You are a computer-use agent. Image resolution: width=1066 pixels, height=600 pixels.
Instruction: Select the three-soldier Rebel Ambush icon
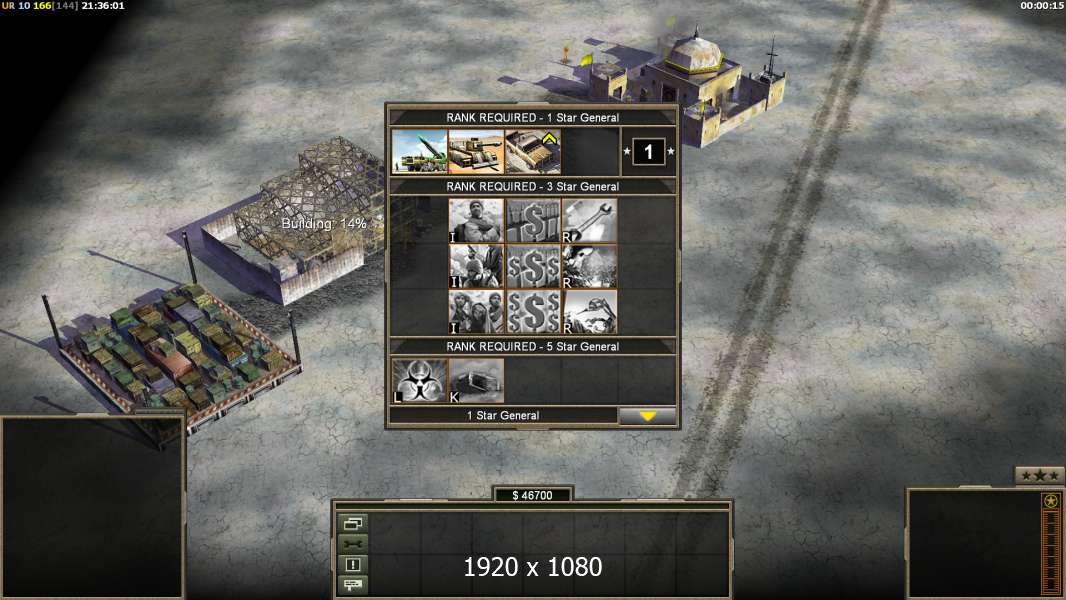pyautogui.click(x=476, y=312)
